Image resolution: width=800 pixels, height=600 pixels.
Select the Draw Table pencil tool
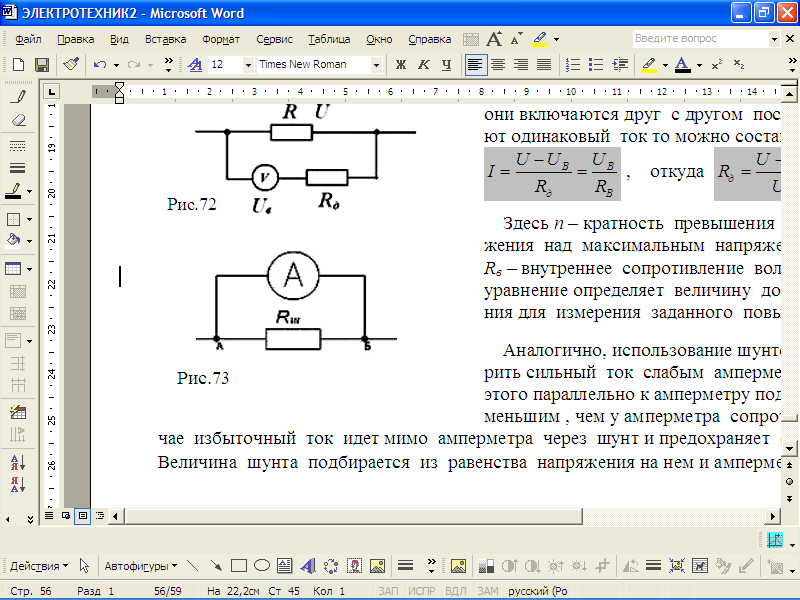(18, 96)
